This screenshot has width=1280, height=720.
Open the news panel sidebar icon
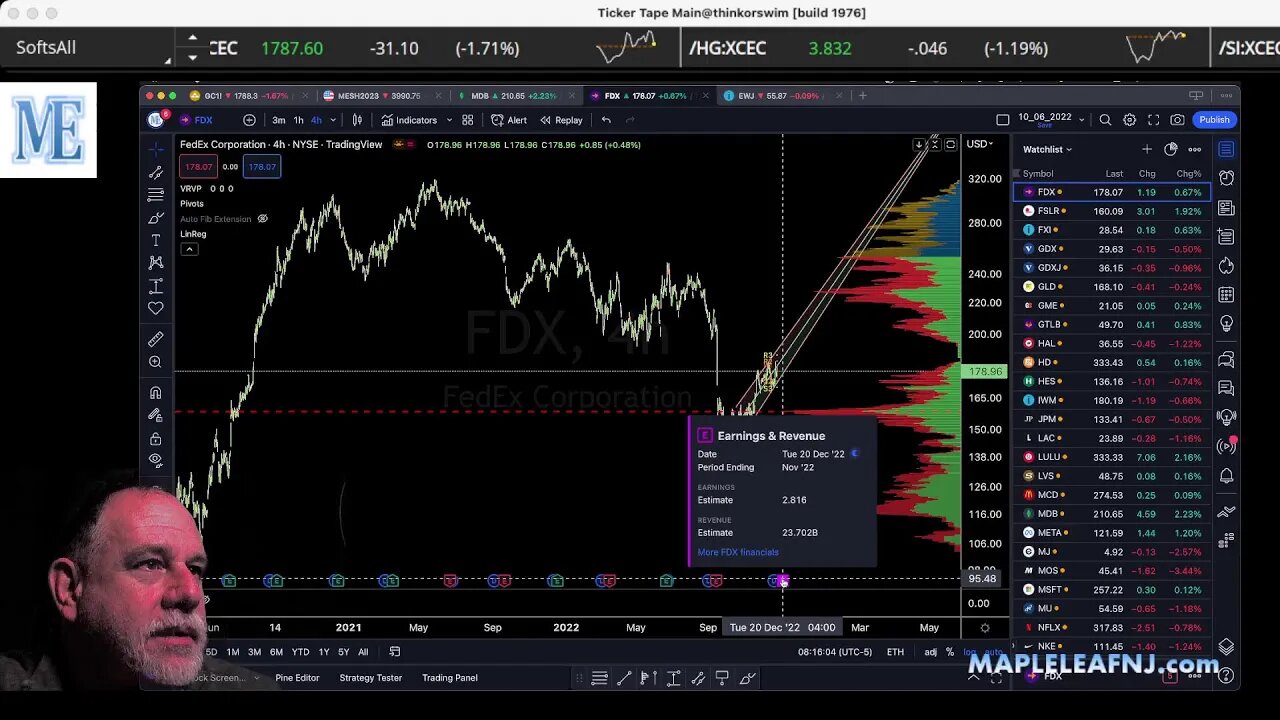(x=1226, y=208)
